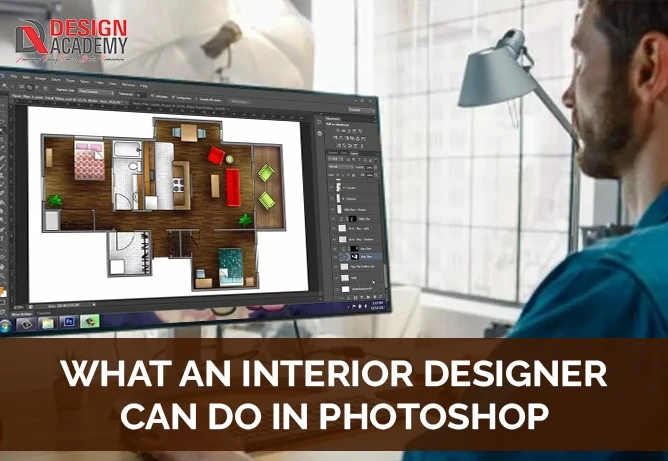Image resolution: width=668 pixels, height=461 pixels.
Task: Add a Hue/Saturation adjustment
Action: point(335,138)
